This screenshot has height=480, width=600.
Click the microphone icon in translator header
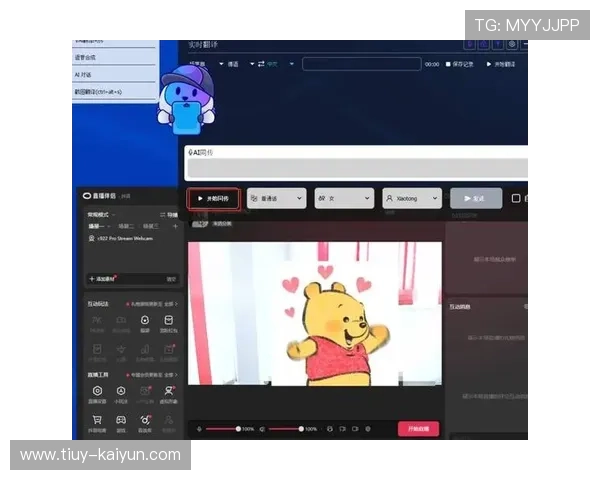470,44
